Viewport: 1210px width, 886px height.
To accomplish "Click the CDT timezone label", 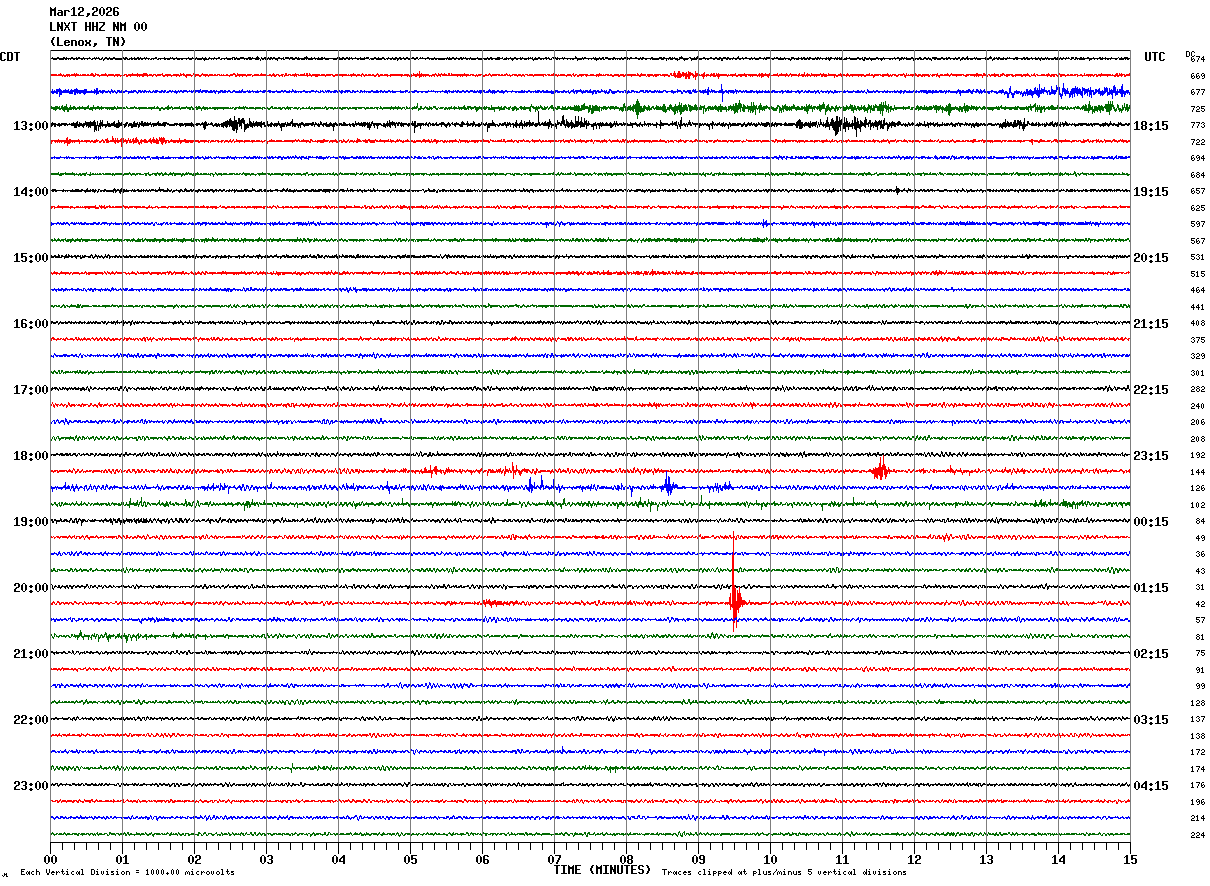I will 10,57.
